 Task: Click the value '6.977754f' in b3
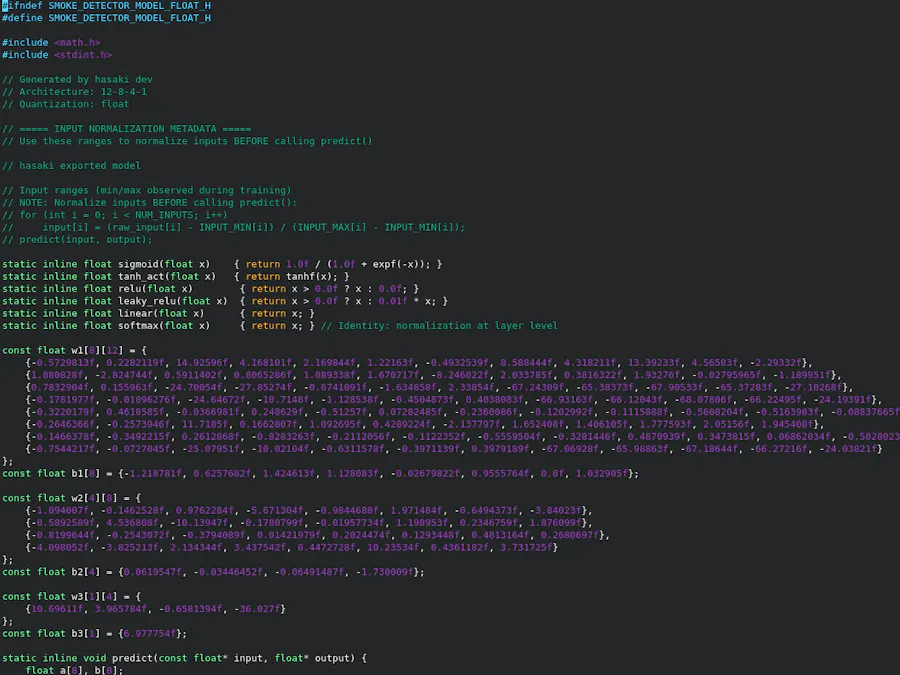149,634
